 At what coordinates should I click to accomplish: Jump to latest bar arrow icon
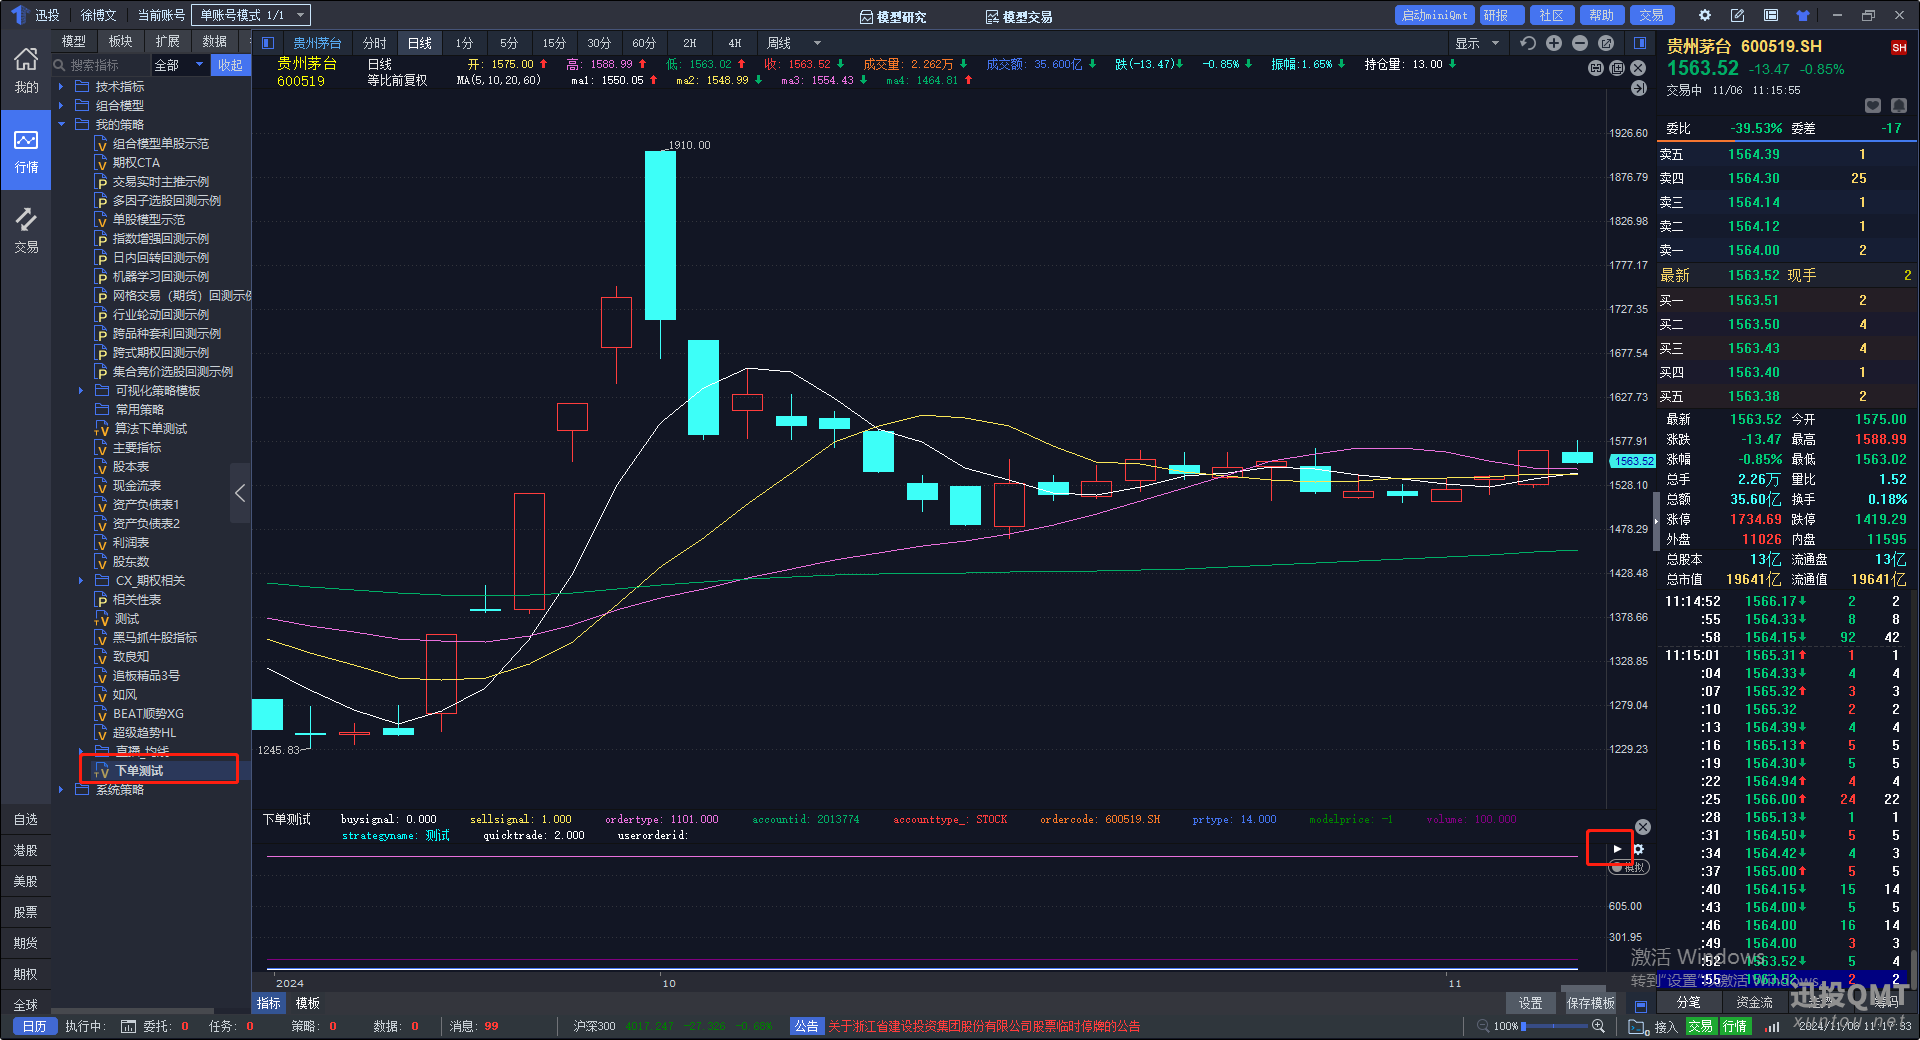(1638, 88)
